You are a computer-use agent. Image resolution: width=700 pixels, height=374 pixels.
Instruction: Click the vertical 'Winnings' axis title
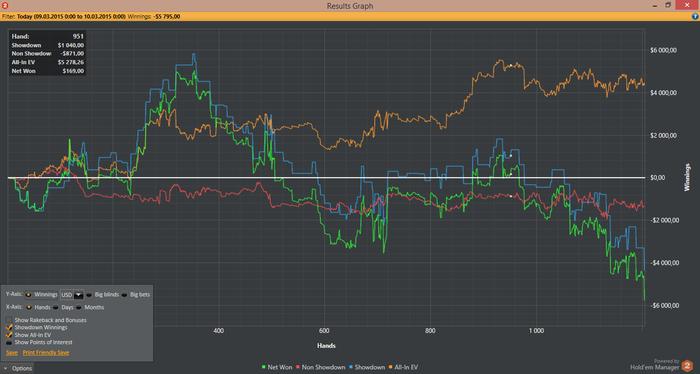(687, 178)
